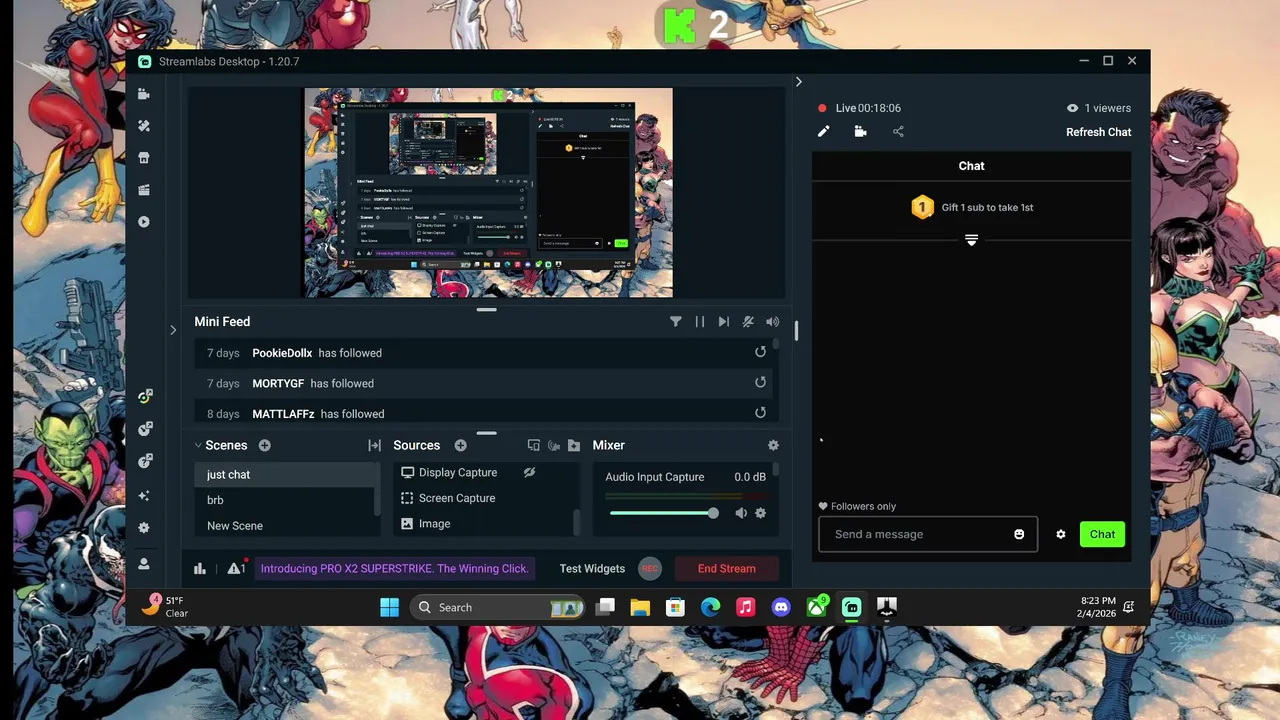Open the PRO X2 SUPERSTRIKE promo banner
This screenshot has width=1280, height=720.
click(394, 568)
